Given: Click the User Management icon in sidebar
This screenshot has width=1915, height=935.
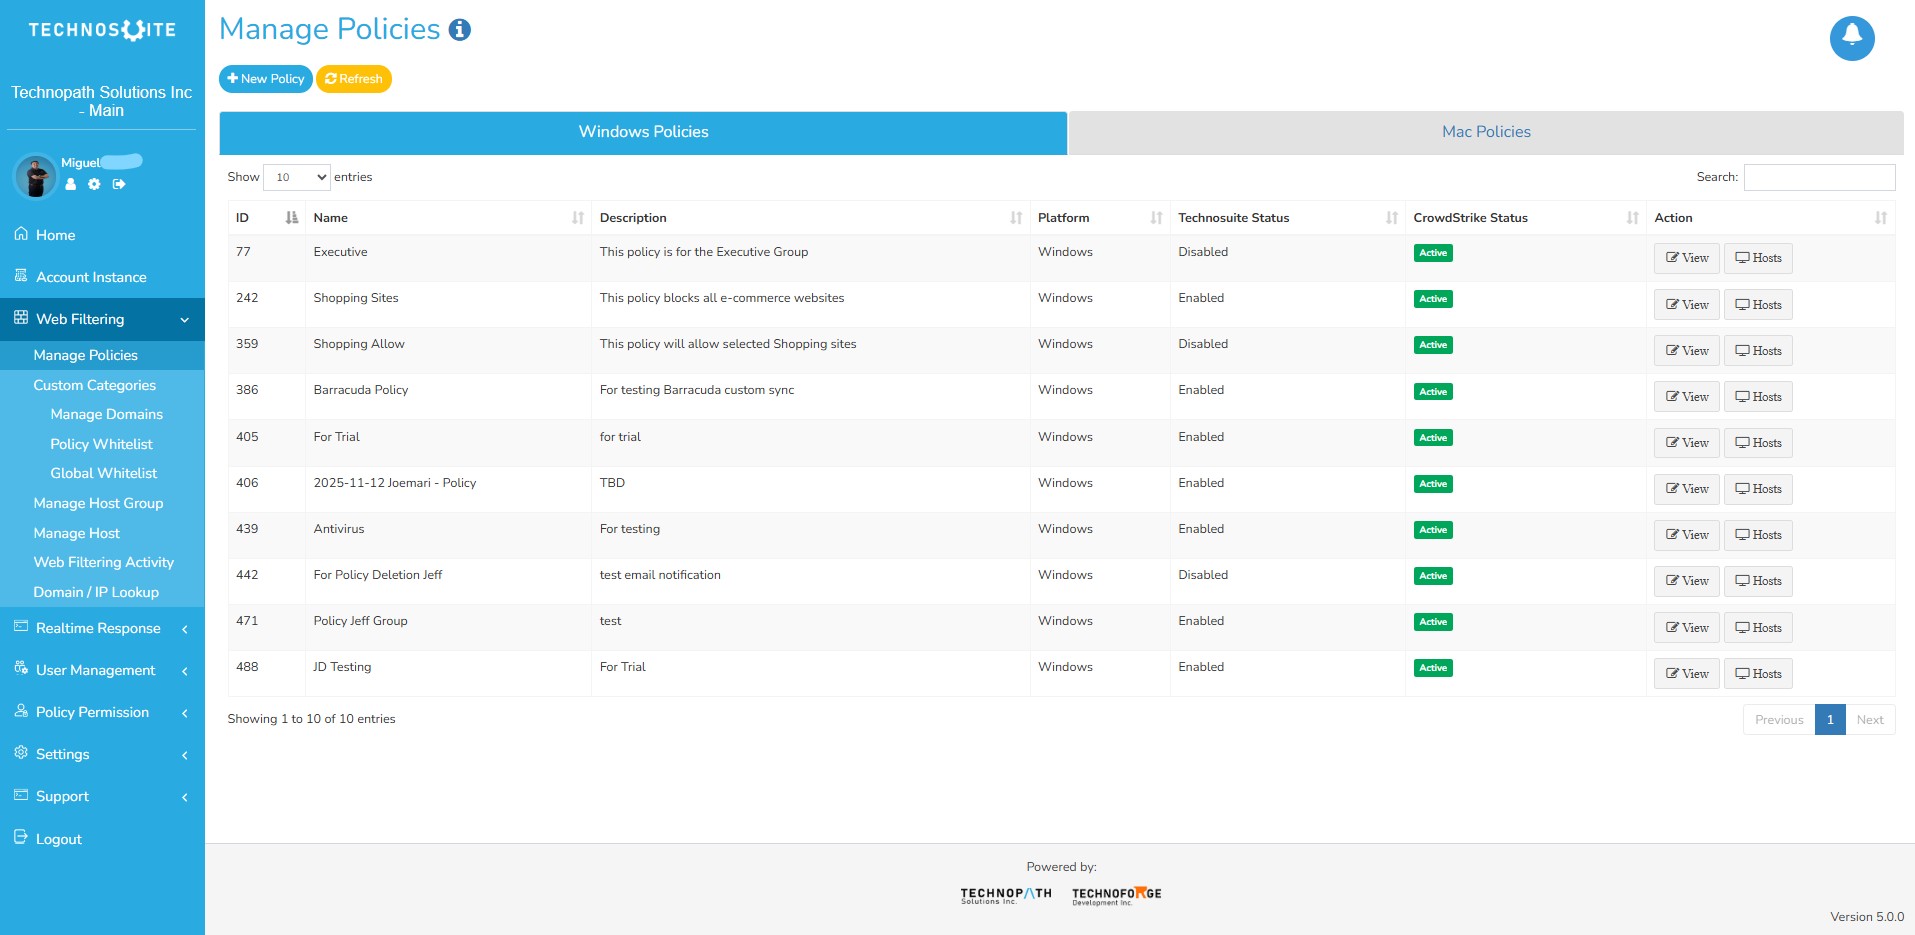Looking at the screenshot, I should point(21,668).
